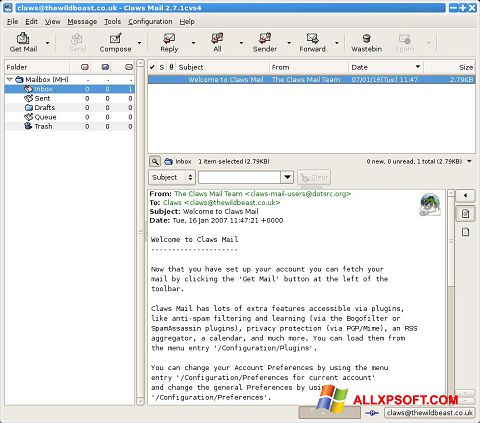The width and height of the screenshot is (480, 423).
Task: Select the Drafts folder
Action: [x=69, y=108]
